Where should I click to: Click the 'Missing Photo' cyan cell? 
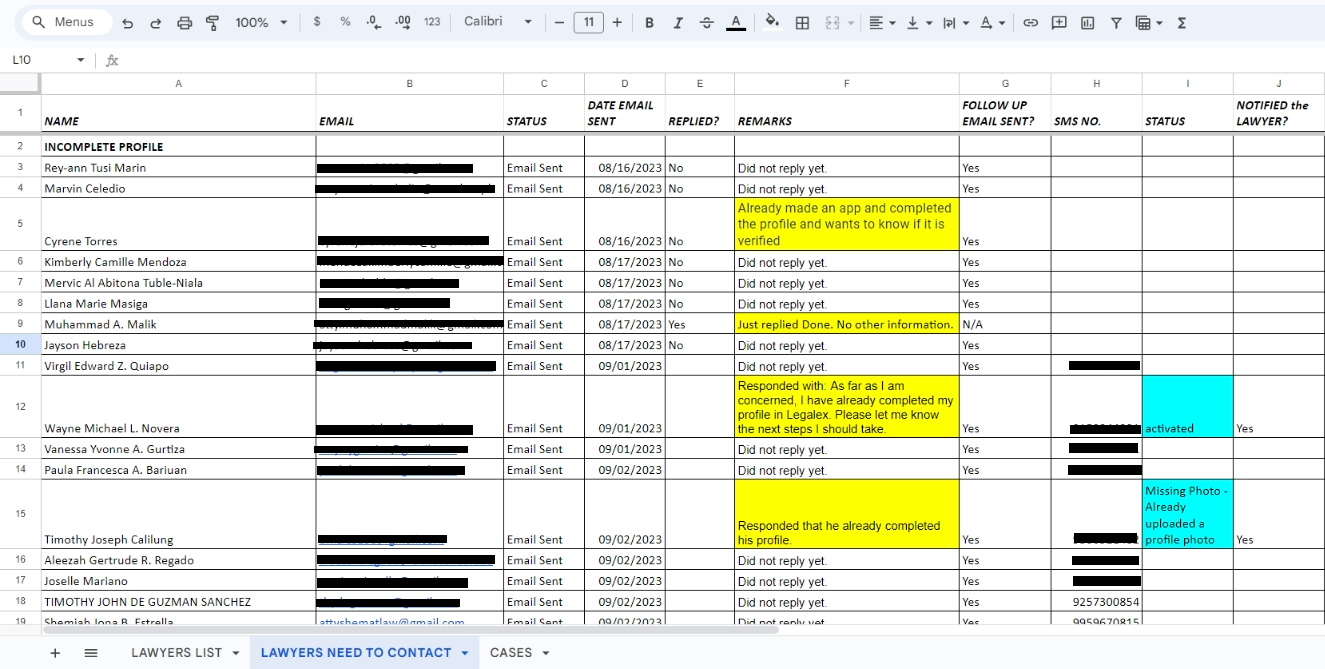click(x=1187, y=514)
